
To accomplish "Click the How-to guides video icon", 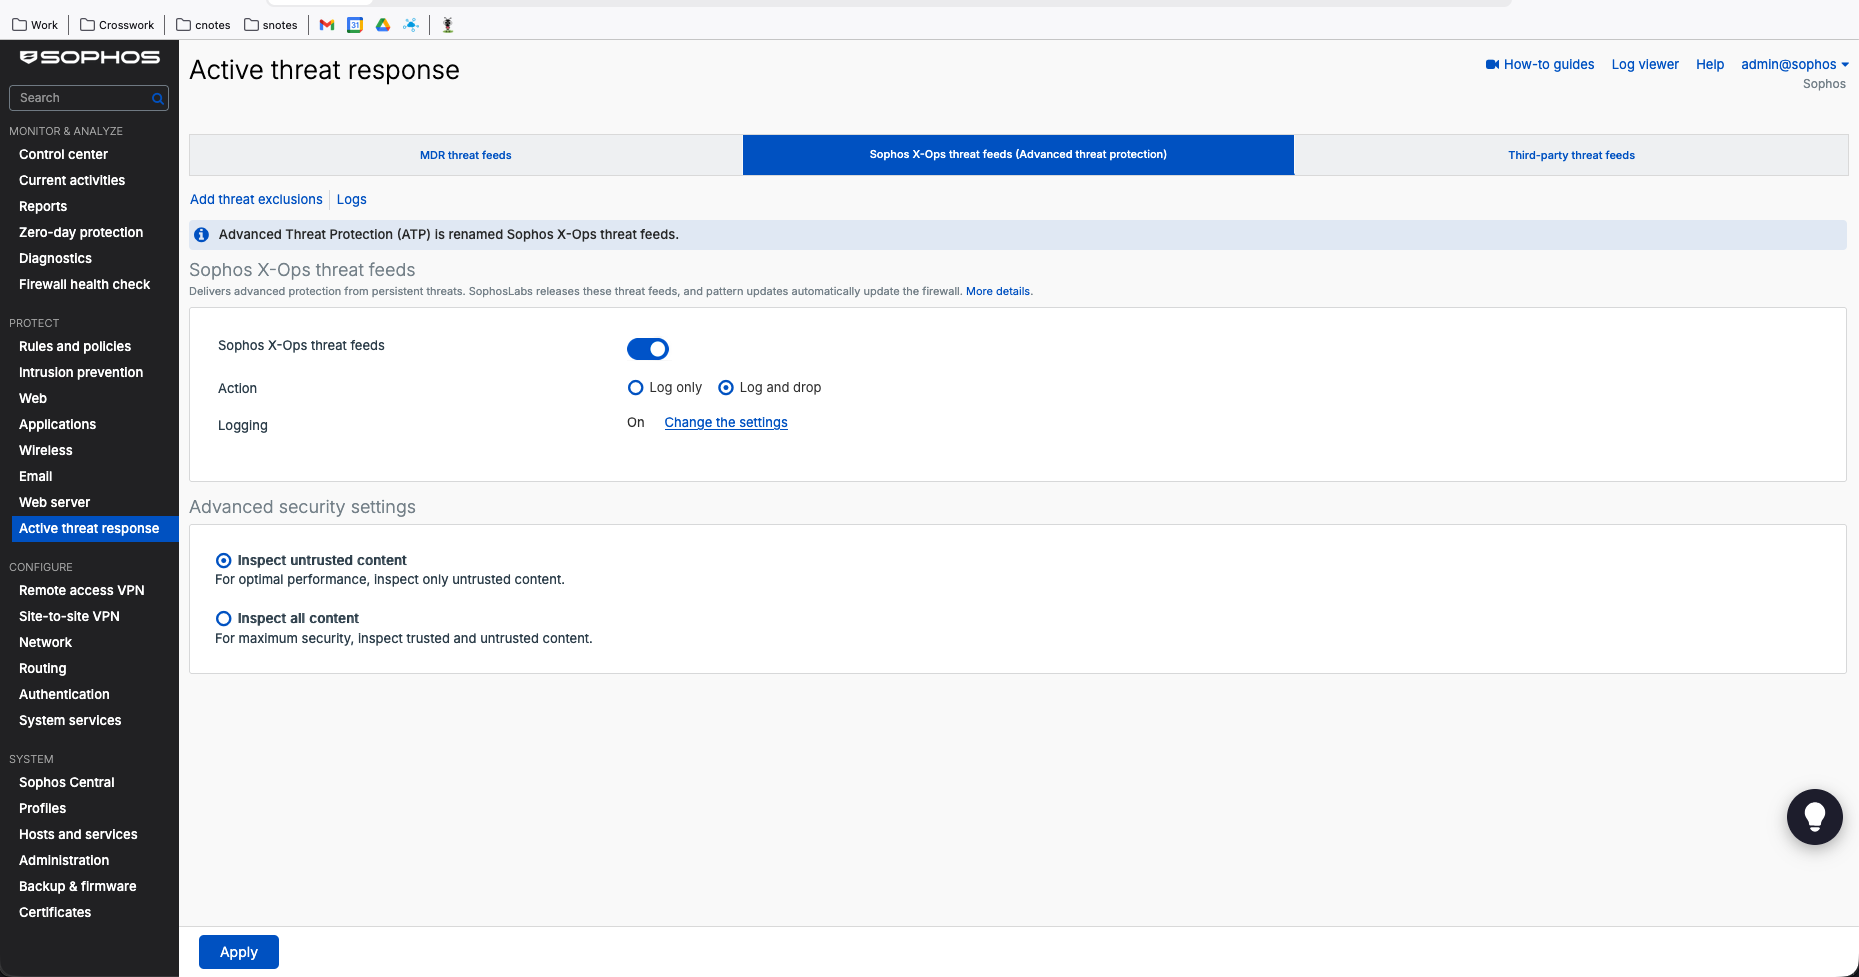I will (1492, 64).
